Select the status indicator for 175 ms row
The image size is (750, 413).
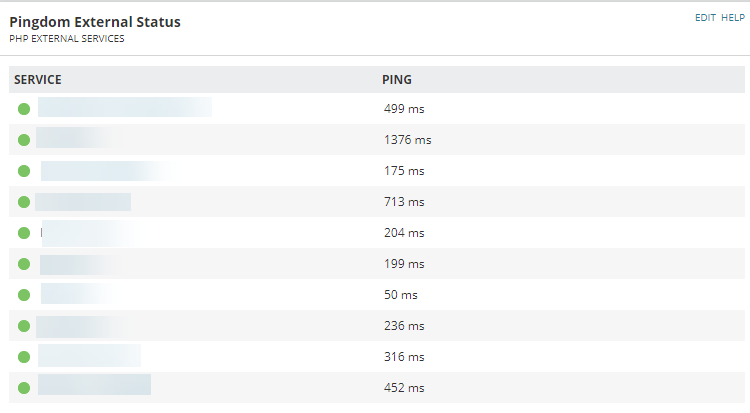click(x=24, y=171)
